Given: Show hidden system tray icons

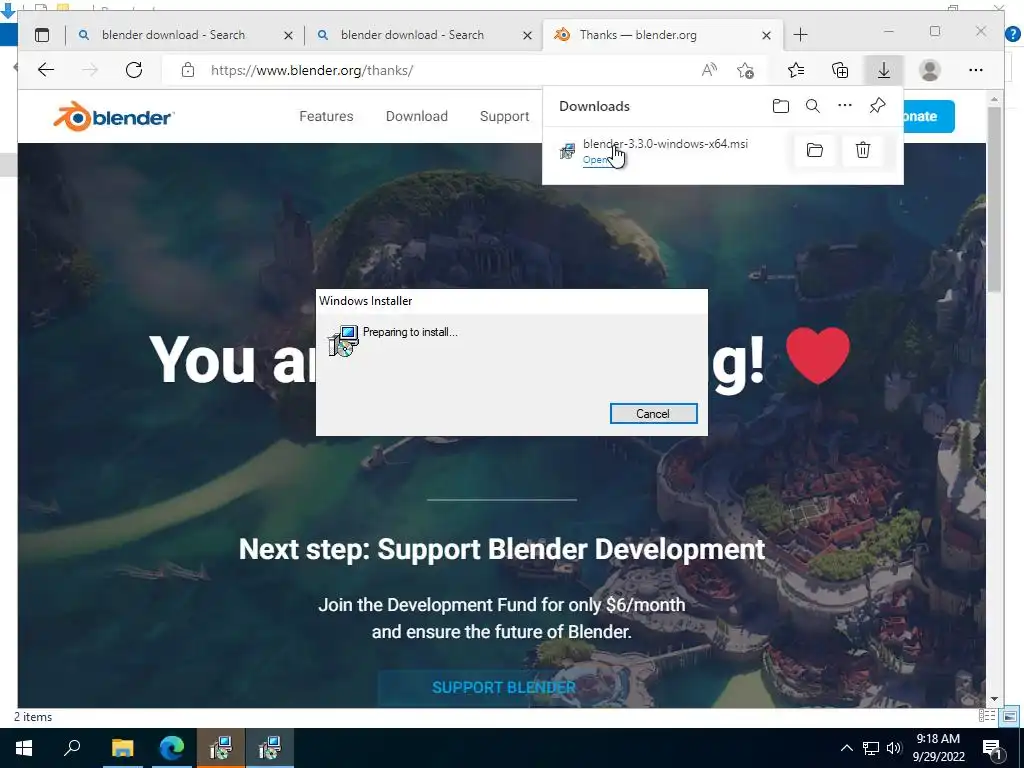Looking at the screenshot, I should 846,748.
